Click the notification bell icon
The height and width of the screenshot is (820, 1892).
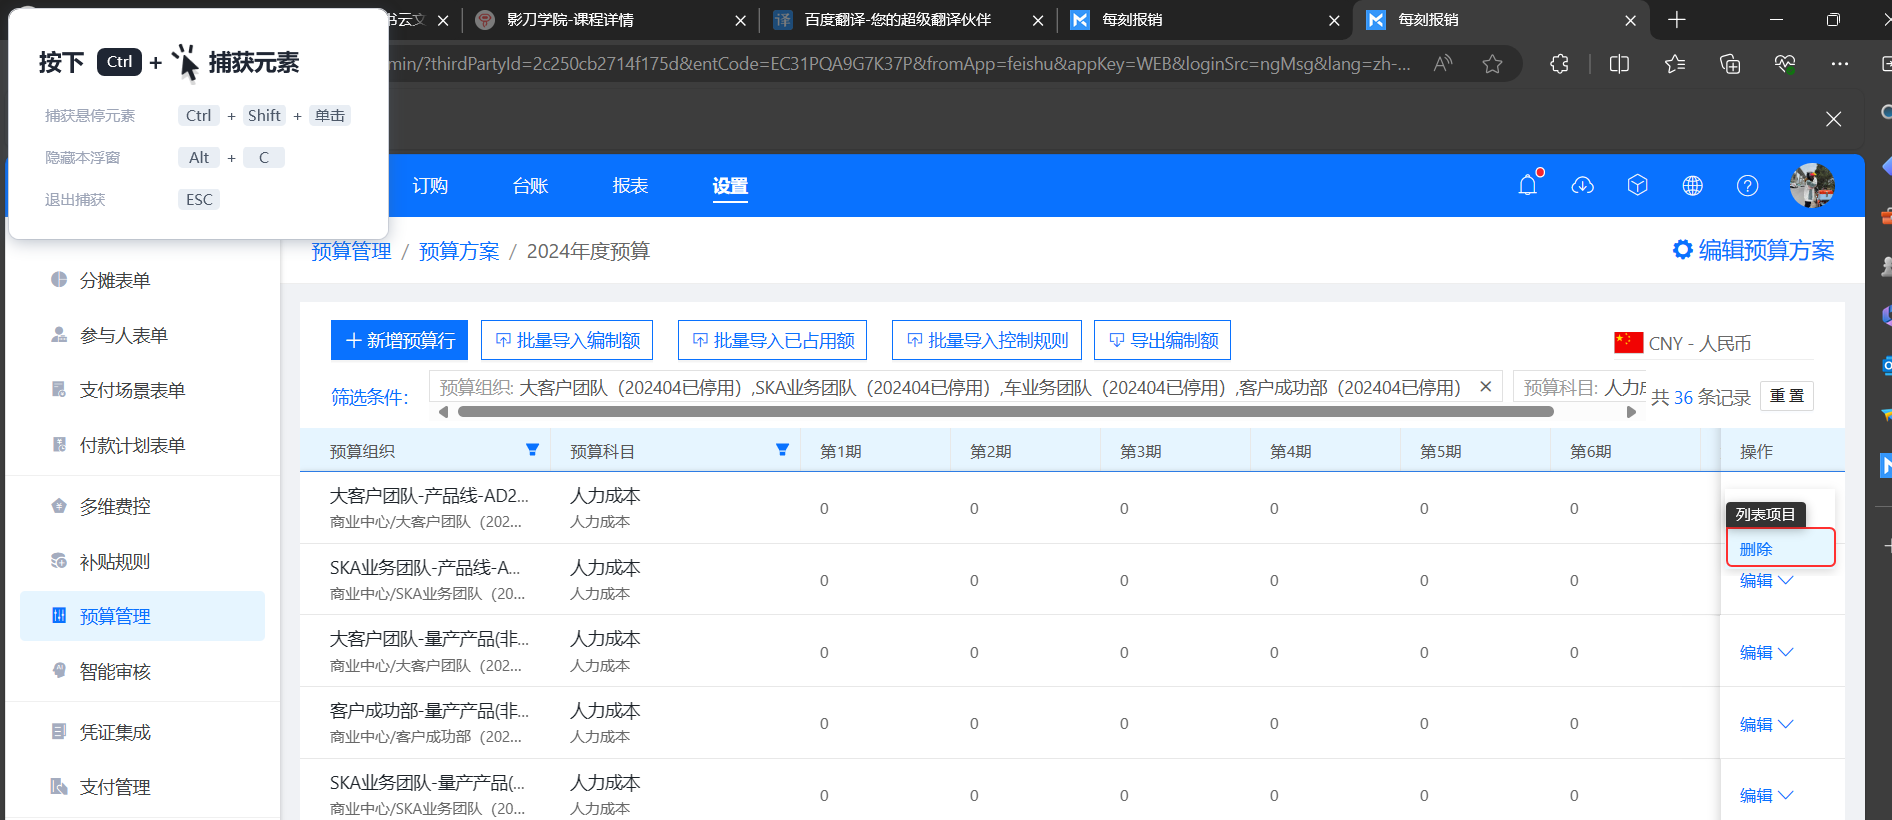[1527, 186]
